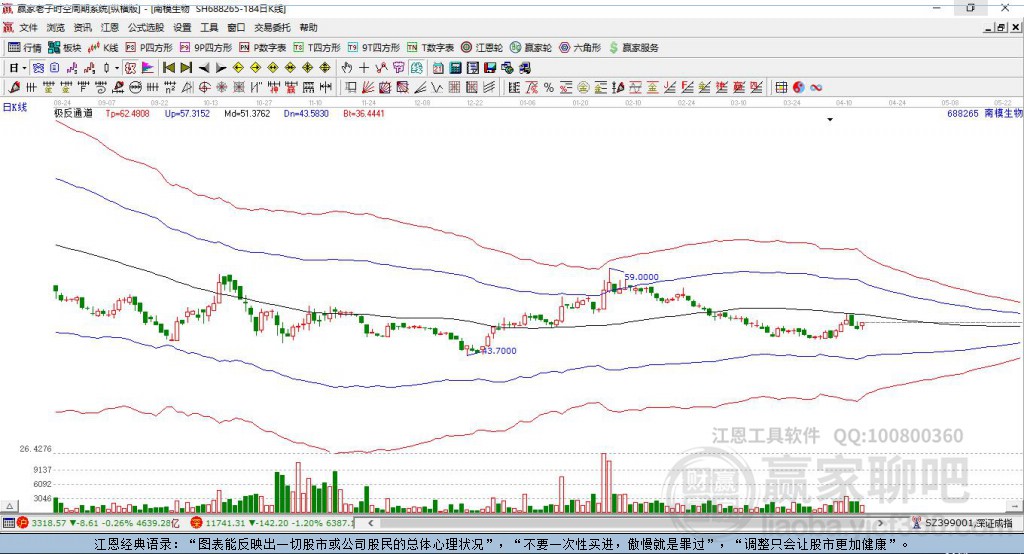The image size is (1024, 554).
Task: Open the 江恩 menu
Action: [110, 27]
